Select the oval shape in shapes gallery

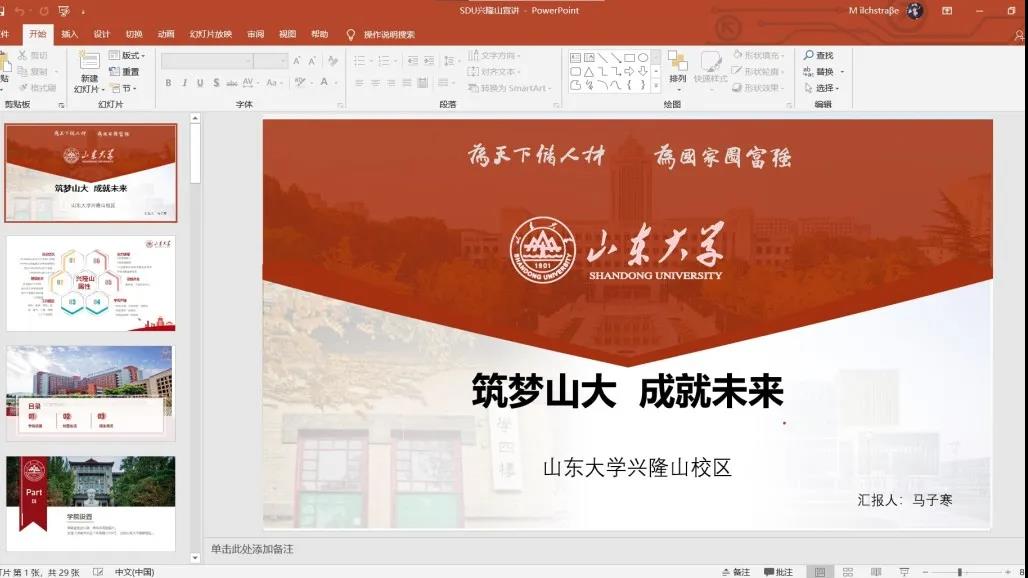click(x=643, y=58)
